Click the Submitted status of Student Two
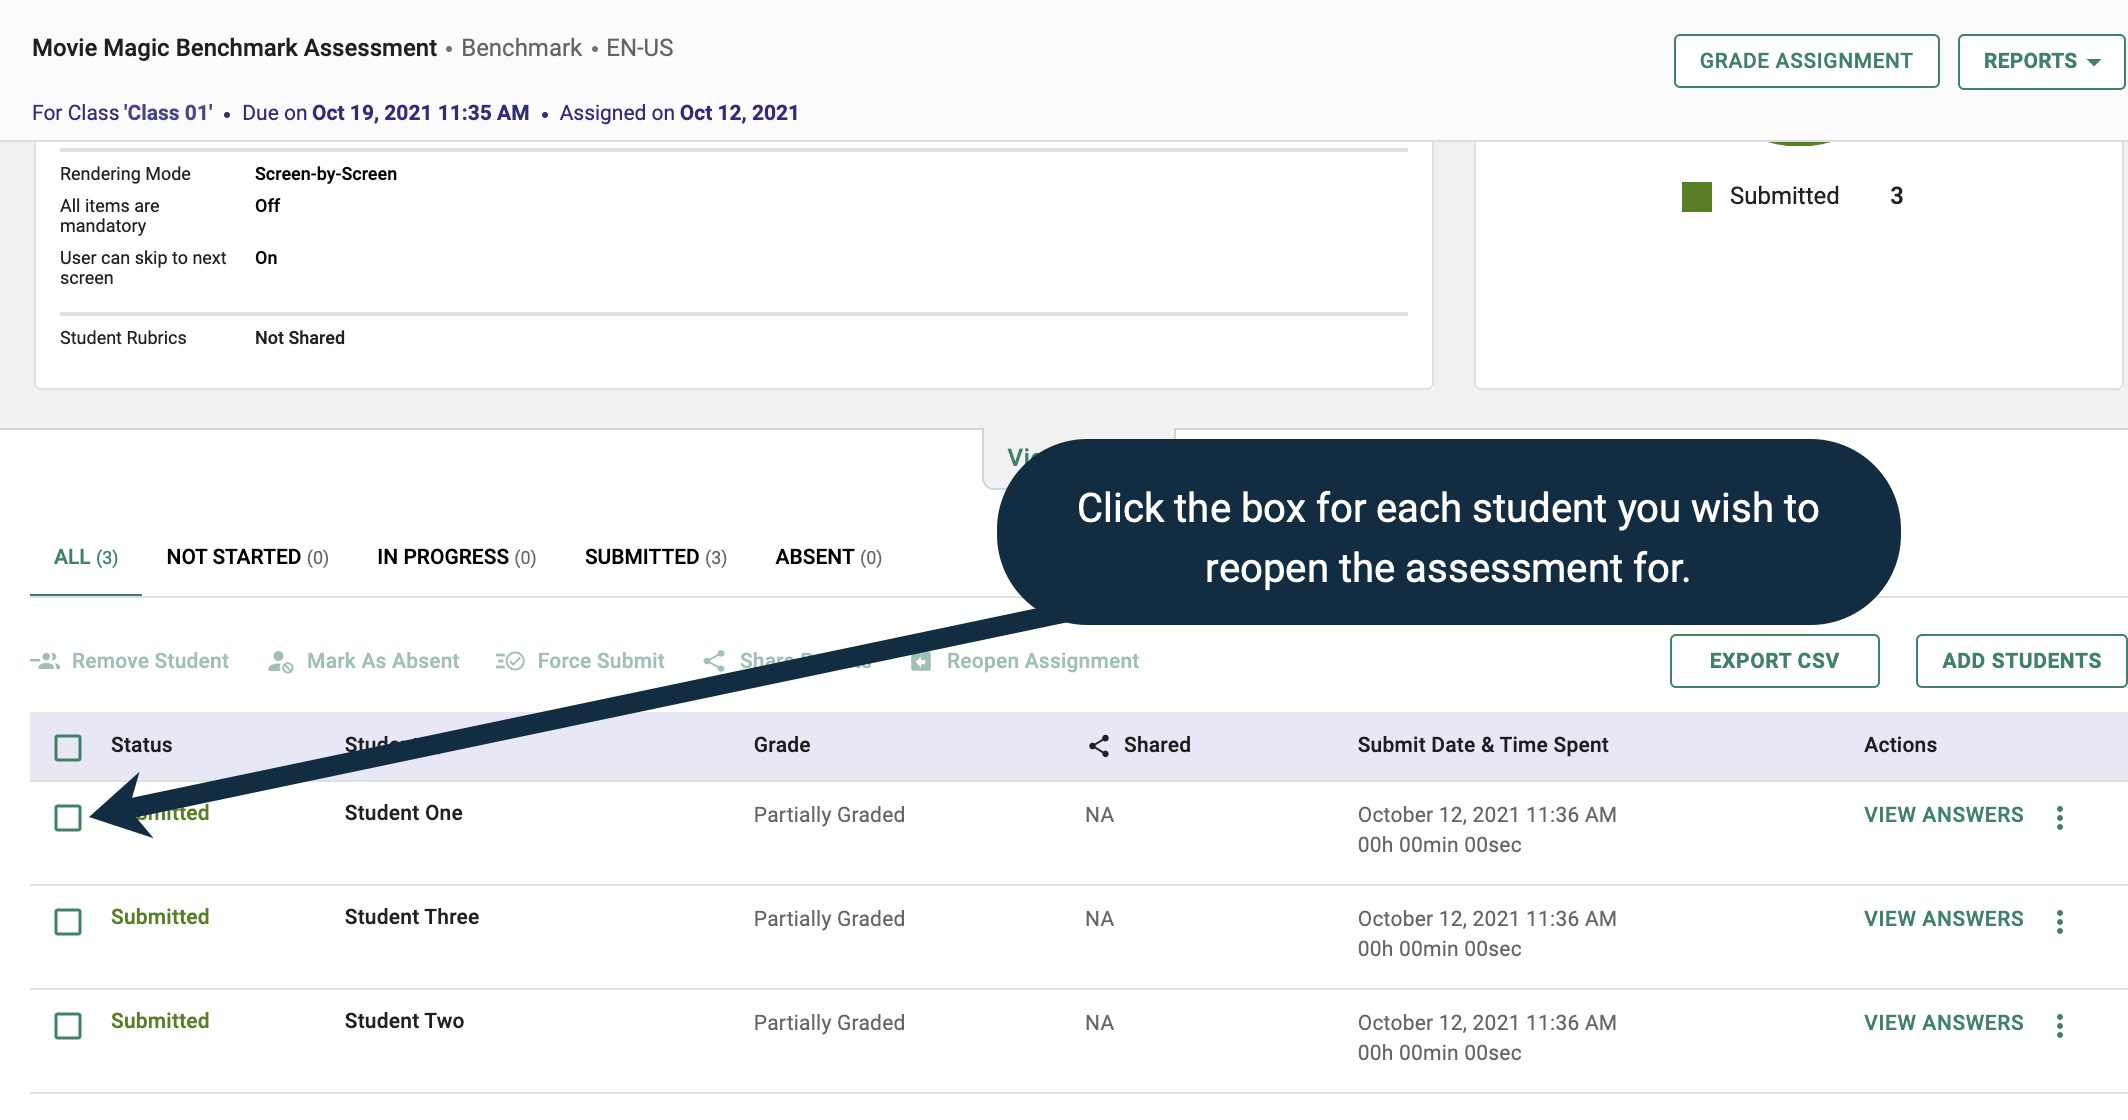This screenshot has height=1120, width=2128. 160,1021
